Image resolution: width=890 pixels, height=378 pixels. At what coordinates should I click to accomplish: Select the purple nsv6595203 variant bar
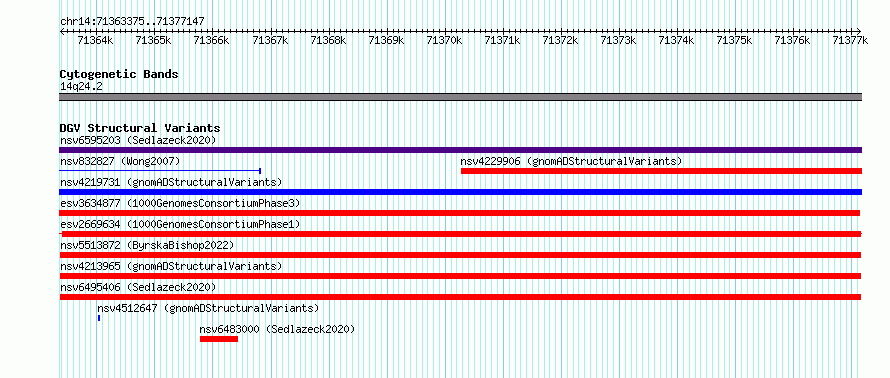point(460,150)
